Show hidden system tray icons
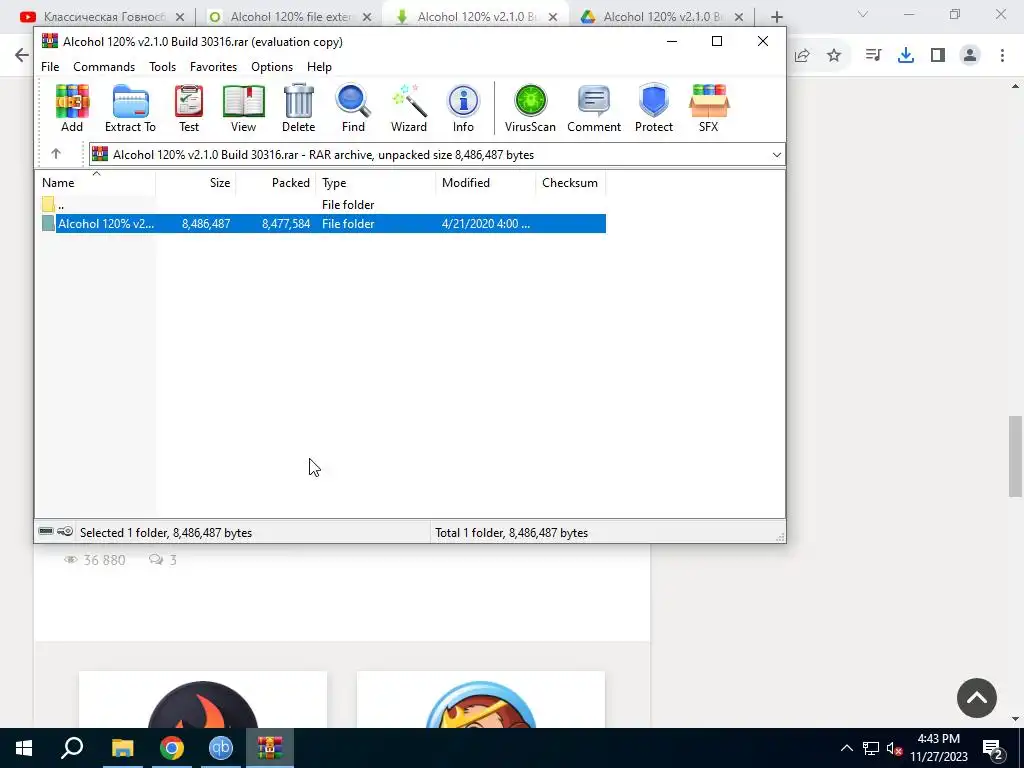 pos(846,748)
